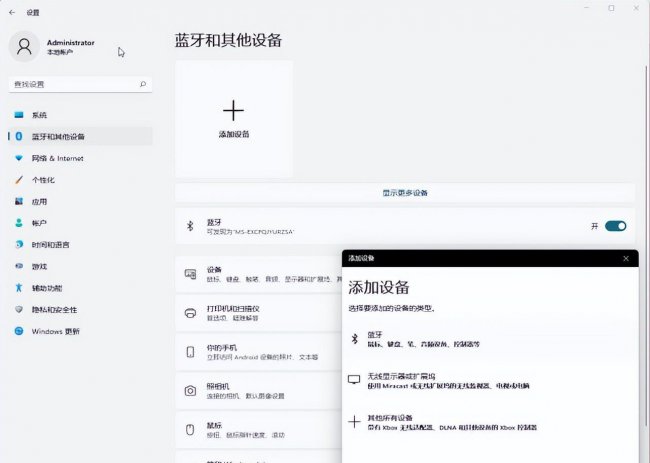Click the 应用 apps icon

[x=19, y=201]
